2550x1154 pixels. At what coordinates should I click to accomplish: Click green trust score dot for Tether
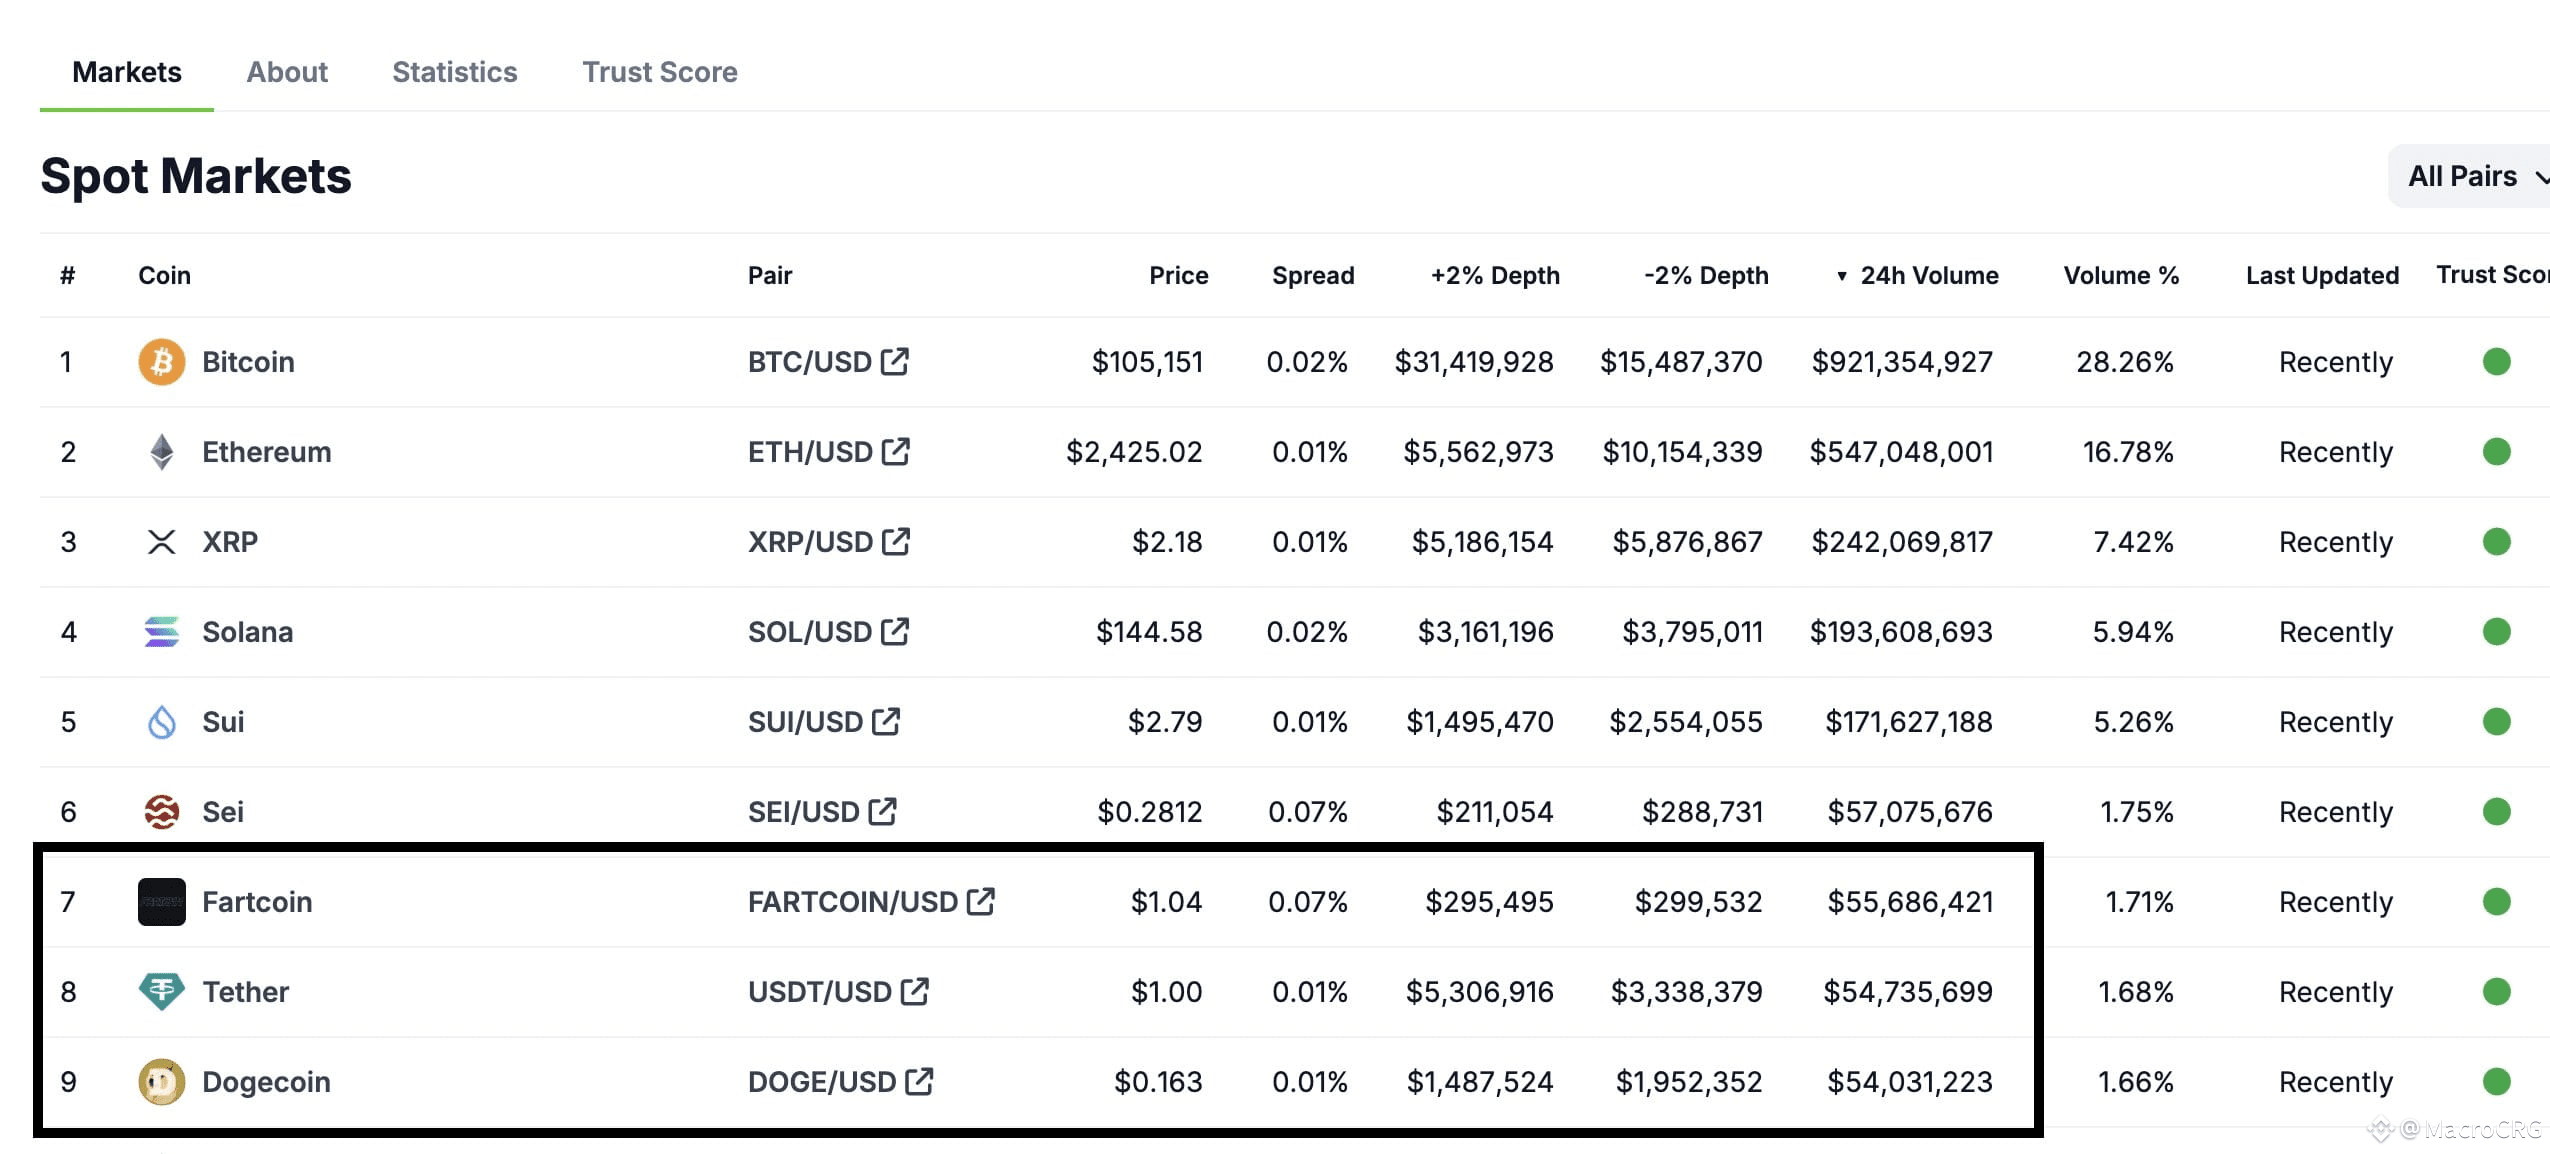pyautogui.click(x=2497, y=991)
